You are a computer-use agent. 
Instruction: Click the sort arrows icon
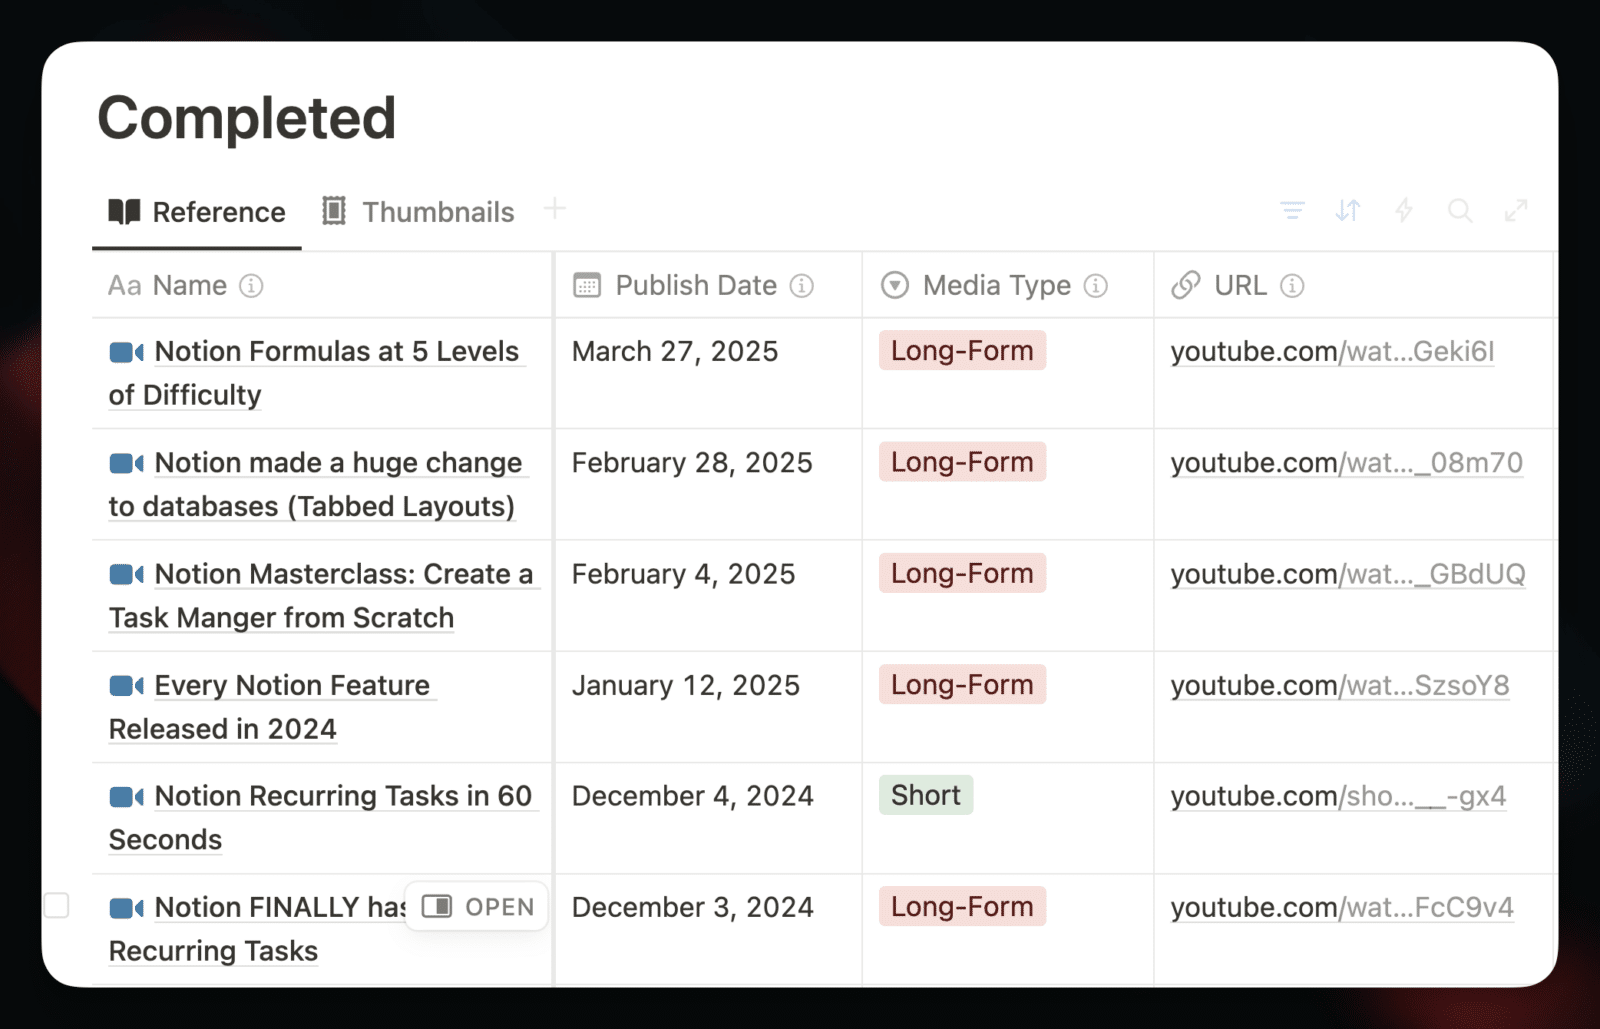click(x=1348, y=210)
